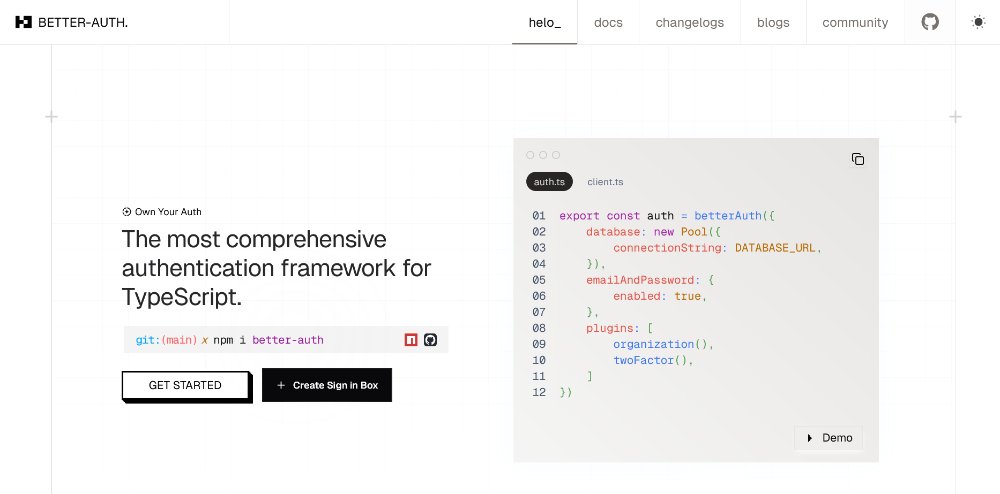Click the Create Sign in Box button
This screenshot has width=1000, height=494.
click(x=327, y=385)
